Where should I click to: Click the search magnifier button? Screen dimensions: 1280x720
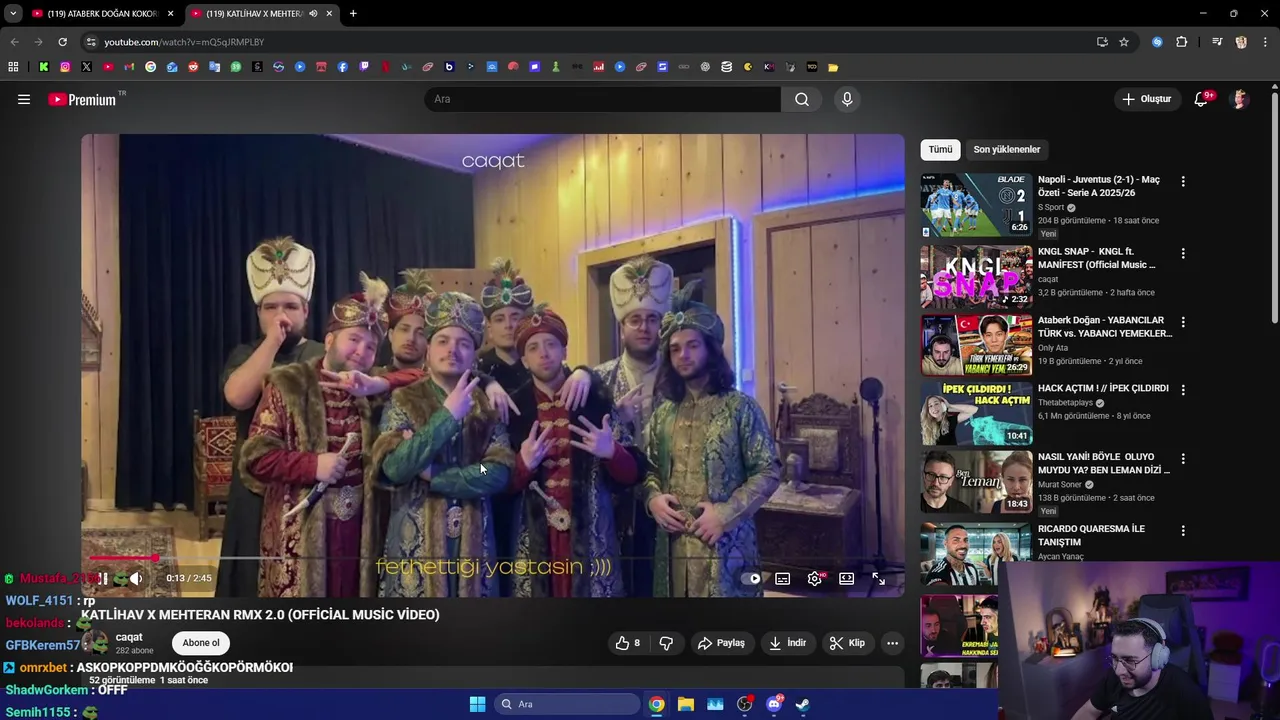802,99
